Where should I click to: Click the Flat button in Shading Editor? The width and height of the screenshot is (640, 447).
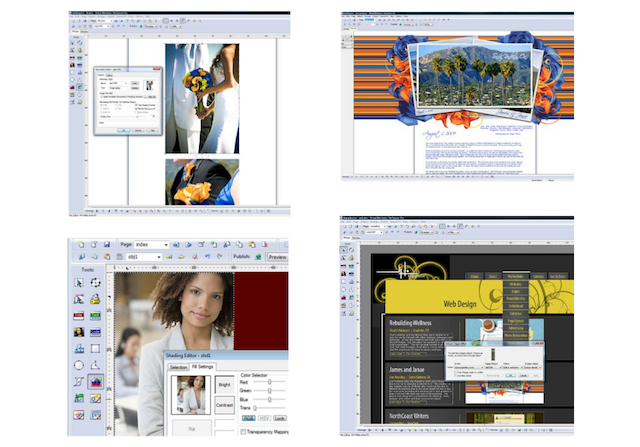[192, 429]
